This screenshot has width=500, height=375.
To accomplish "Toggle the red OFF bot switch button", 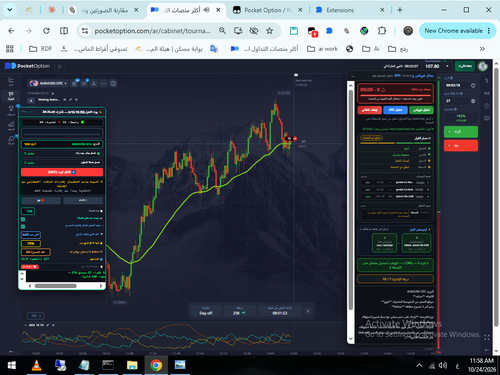I will (62, 172).
